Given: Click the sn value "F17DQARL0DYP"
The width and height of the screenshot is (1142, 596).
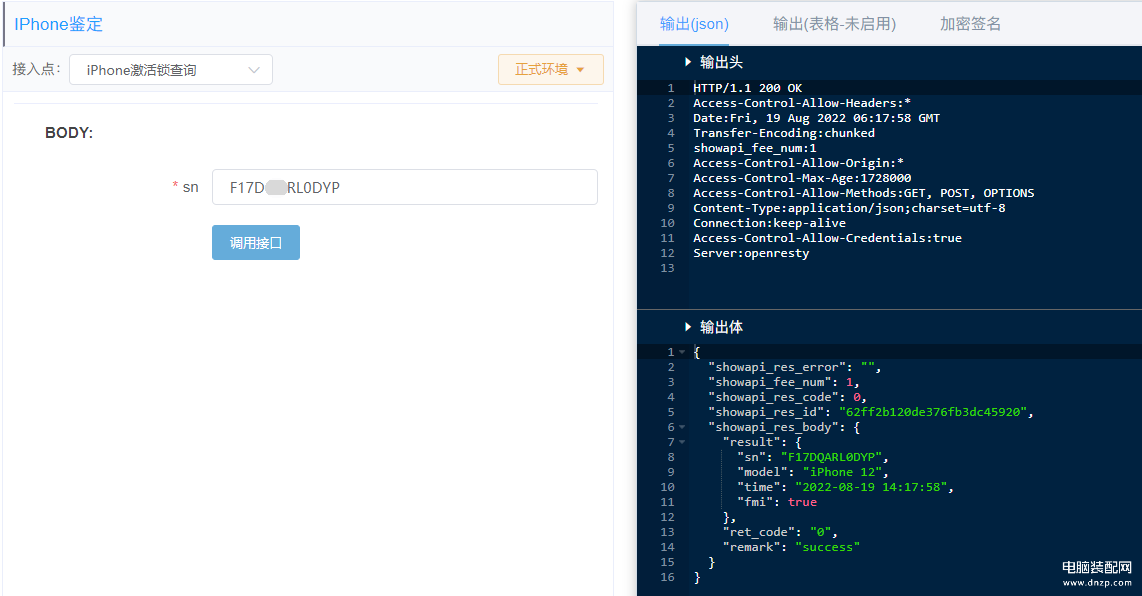Looking at the screenshot, I should 831,458.
